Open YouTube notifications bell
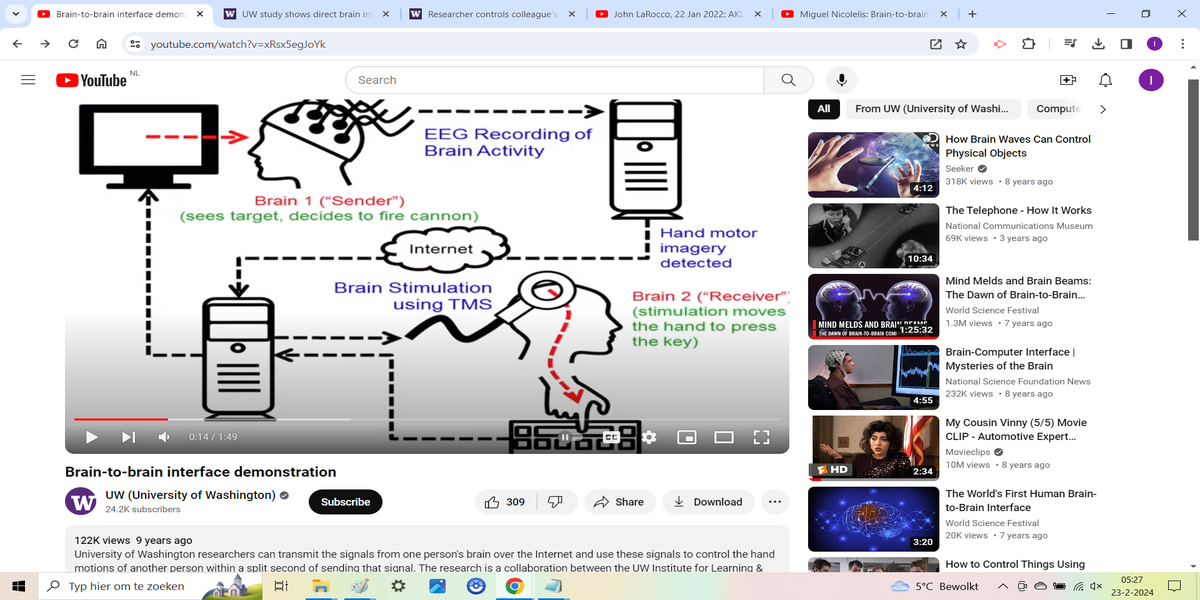The width and height of the screenshot is (1200, 600). (1105, 80)
